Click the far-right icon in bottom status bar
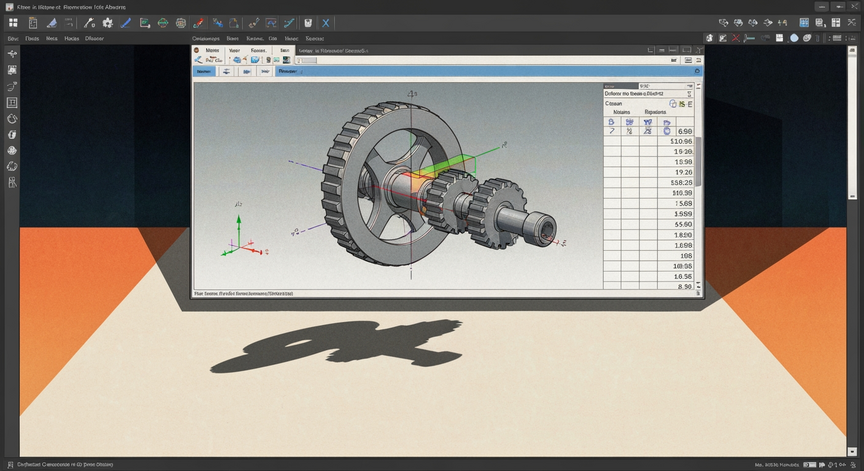This screenshot has width=864, height=471. click(854, 465)
